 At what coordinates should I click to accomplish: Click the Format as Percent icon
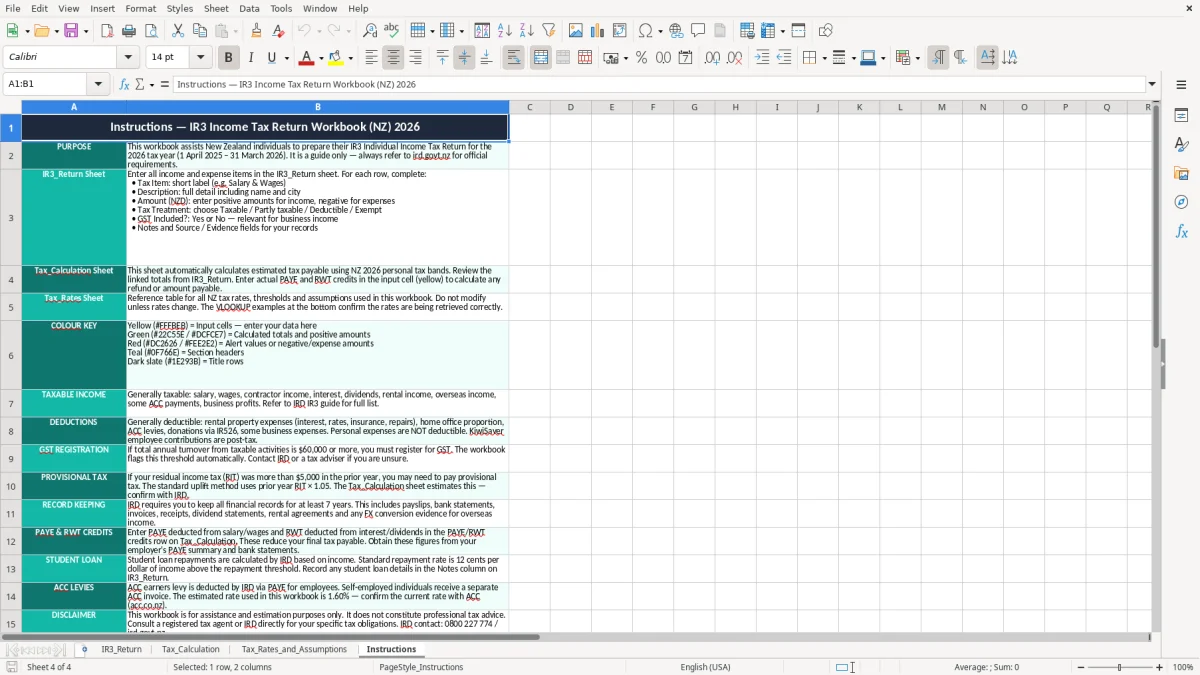[641, 58]
